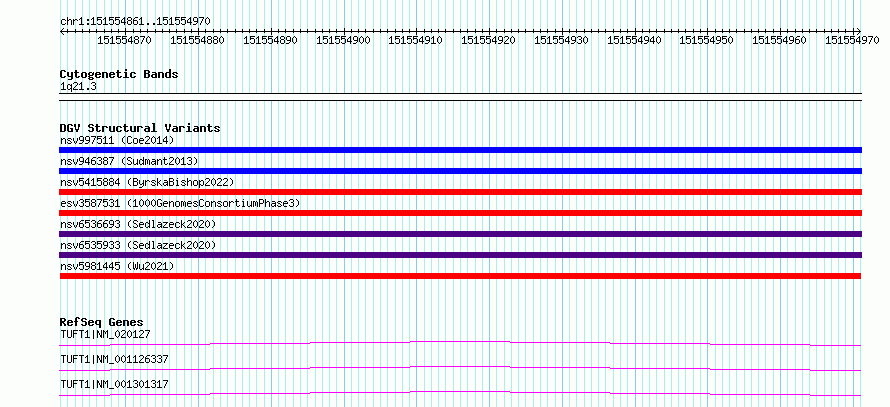The height and width of the screenshot is (407, 890).
Task: Open transcript TUFT1|NM_020127 label
Action: 105,334
